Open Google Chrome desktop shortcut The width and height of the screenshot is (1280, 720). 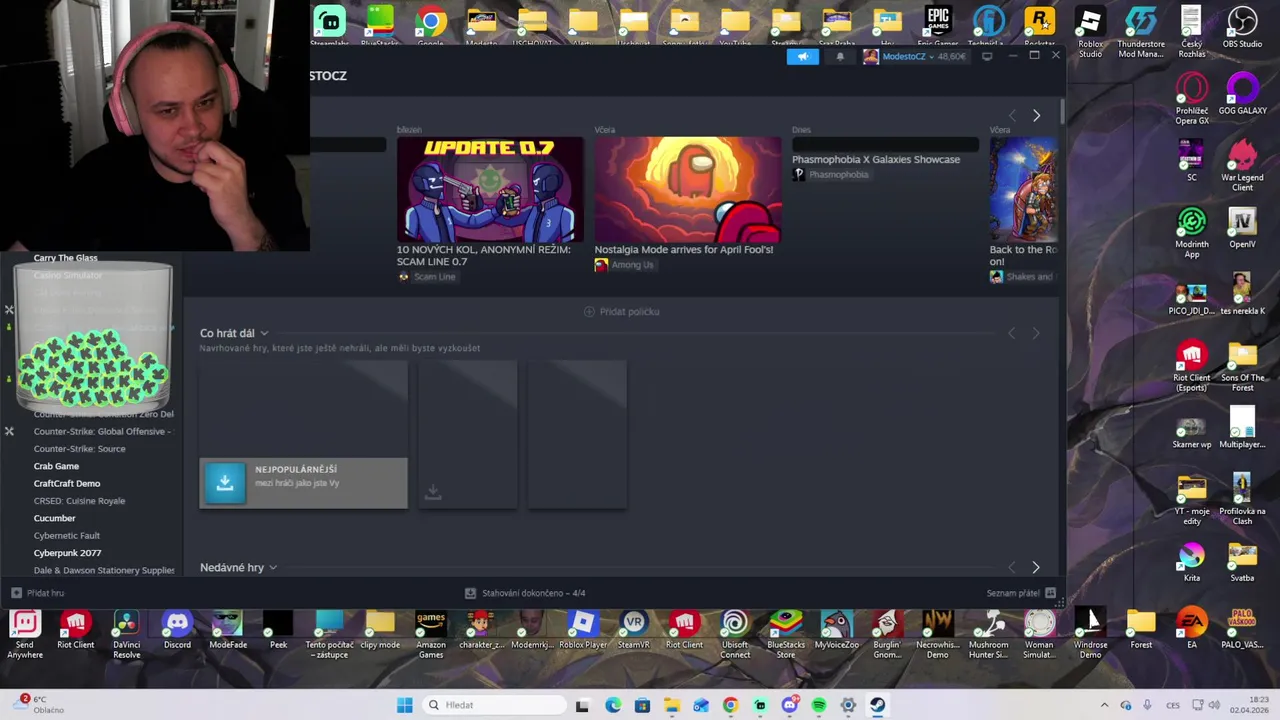tap(431, 26)
